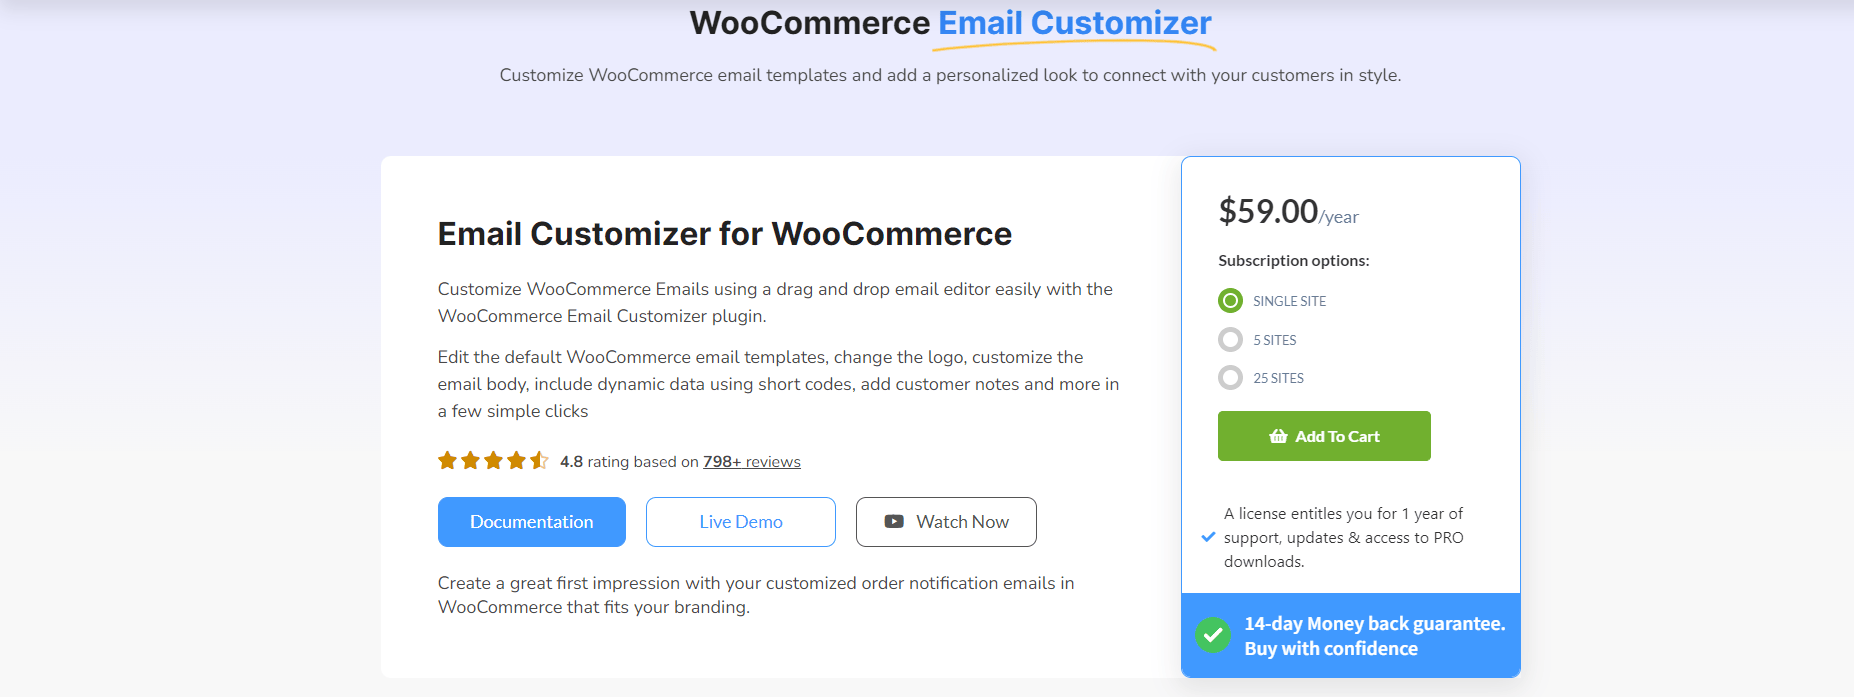Open the 798+ reviews link
Image resolution: width=1854 pixels, height=697 pixels.
(751, 461)
